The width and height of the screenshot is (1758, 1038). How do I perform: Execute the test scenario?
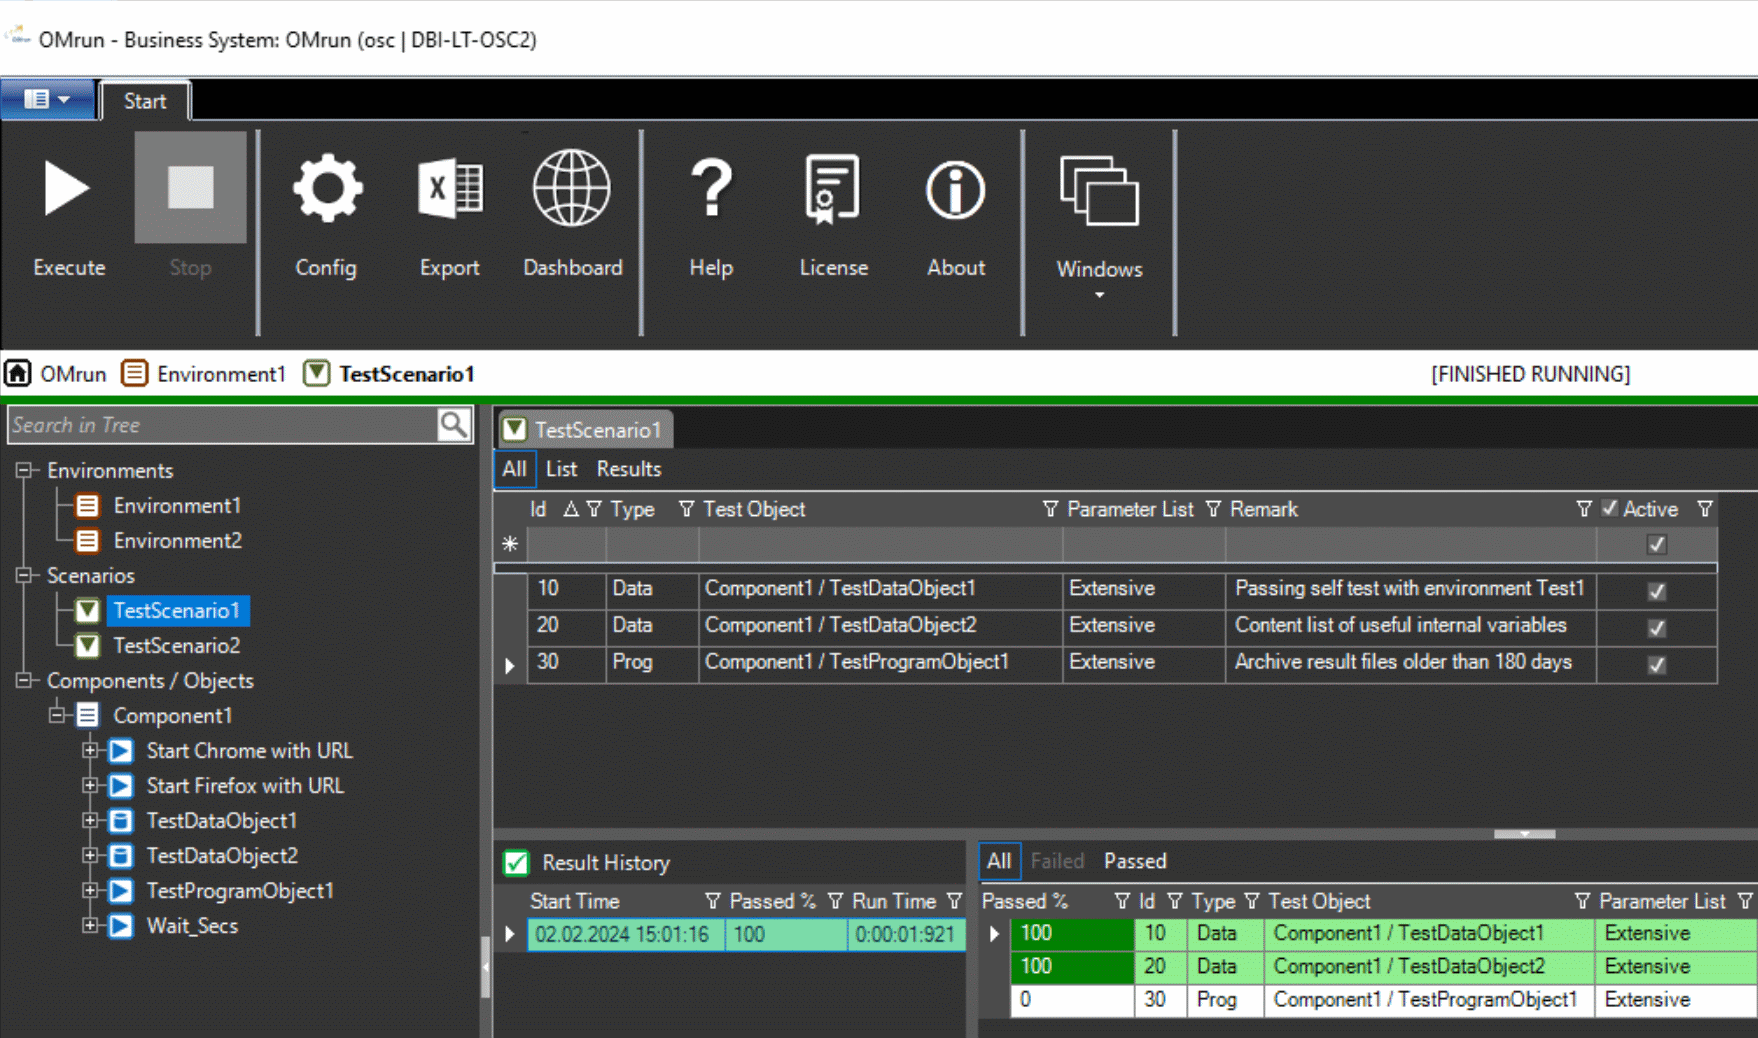click(68, 210)
